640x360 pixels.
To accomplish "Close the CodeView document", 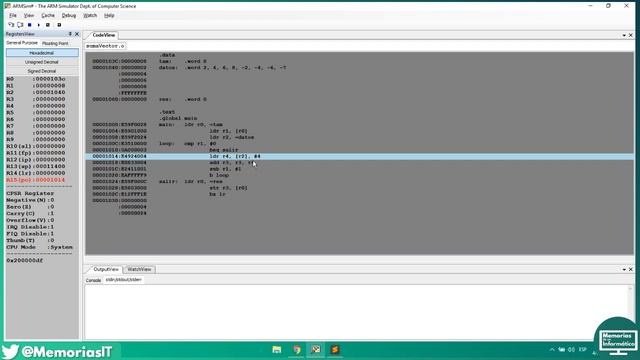I will (x=631, y=36).
